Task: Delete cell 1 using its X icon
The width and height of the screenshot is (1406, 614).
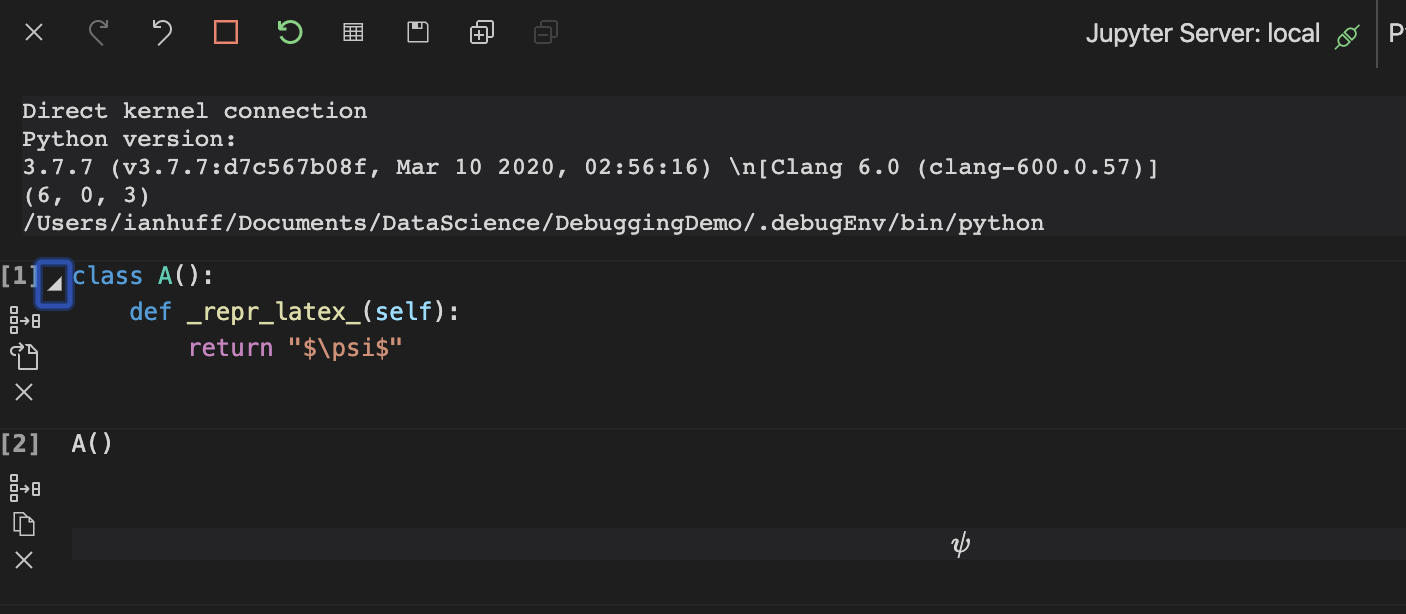Action: point(24,392)
